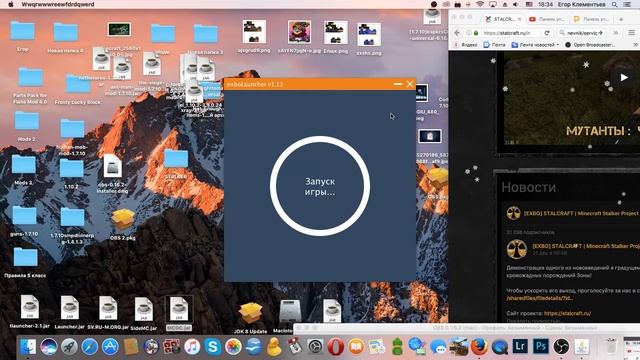Expand Лента новостей bookmark dropdown

536,45
